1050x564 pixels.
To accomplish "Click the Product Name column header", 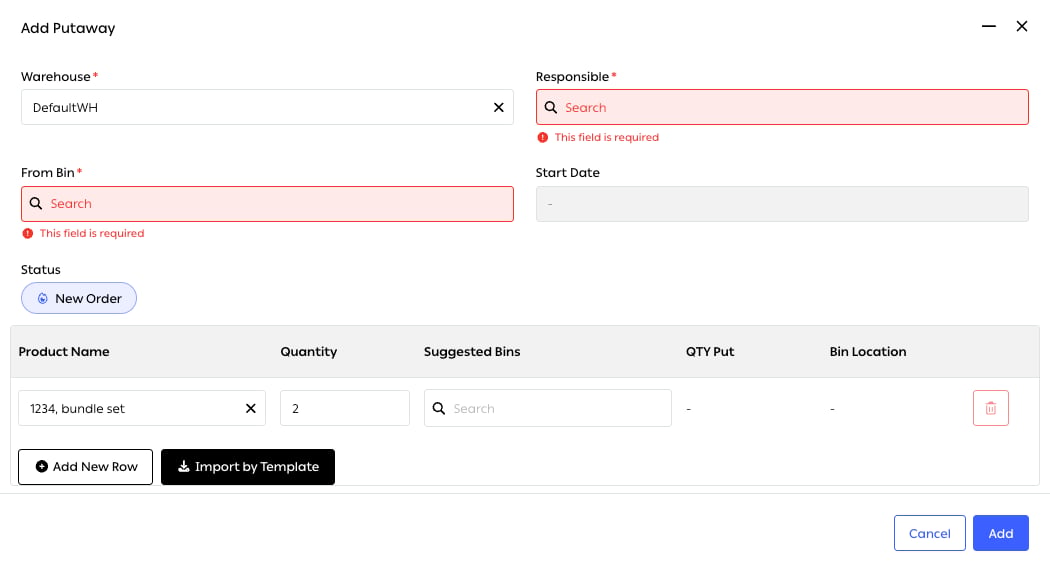I will click(x=64, y=352).
